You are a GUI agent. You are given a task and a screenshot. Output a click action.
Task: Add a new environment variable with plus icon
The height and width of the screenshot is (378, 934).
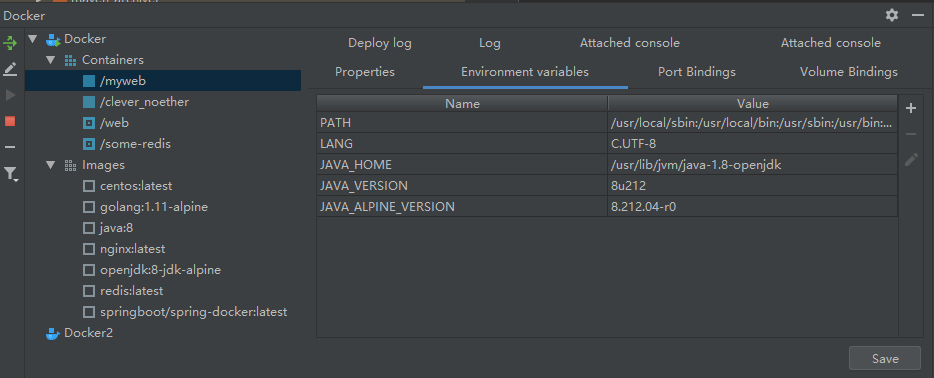click(x=911, y=108)
